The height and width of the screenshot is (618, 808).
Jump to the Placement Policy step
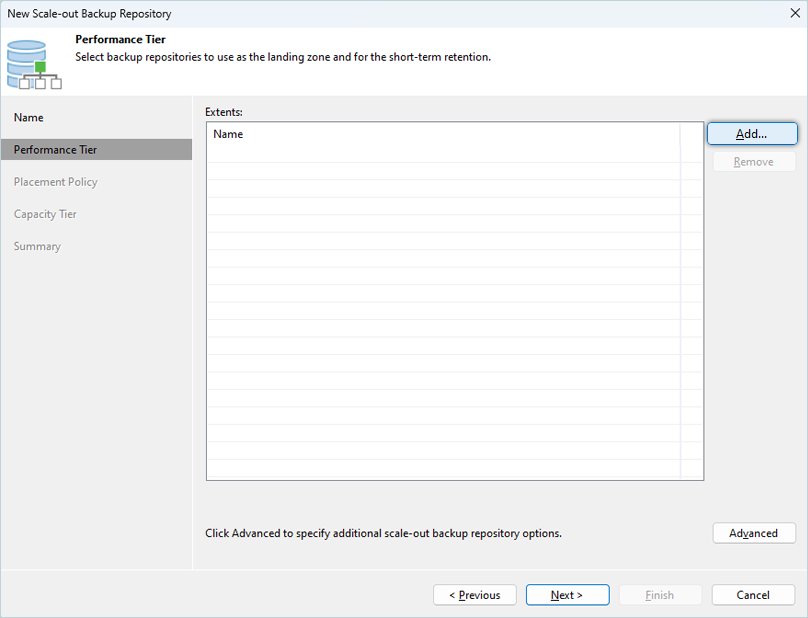56,182
